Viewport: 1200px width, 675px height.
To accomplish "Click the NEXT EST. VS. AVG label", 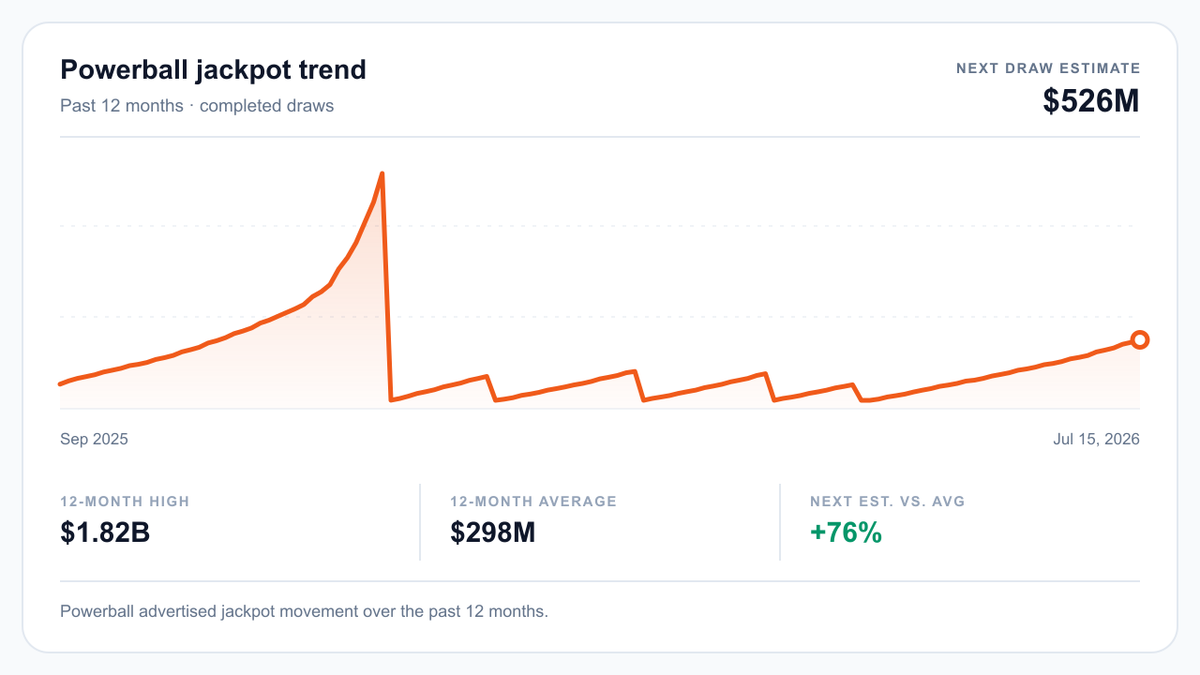I will [x=888, y=501].
